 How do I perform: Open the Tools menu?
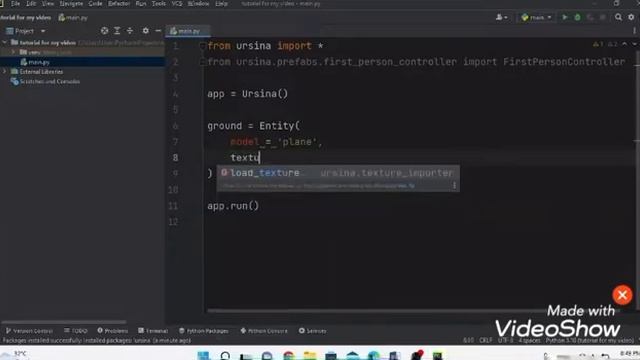tap(159, 4)
